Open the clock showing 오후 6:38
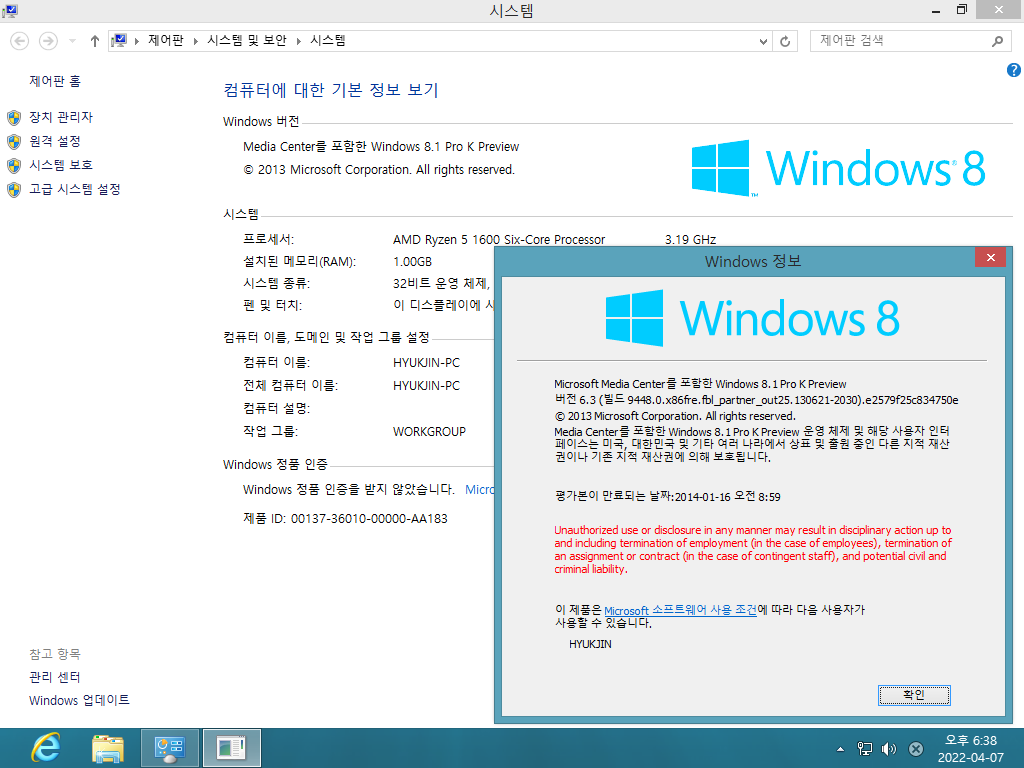This screenshot has width=1024, height=768. pyautogui.click(x=970, y=749)
